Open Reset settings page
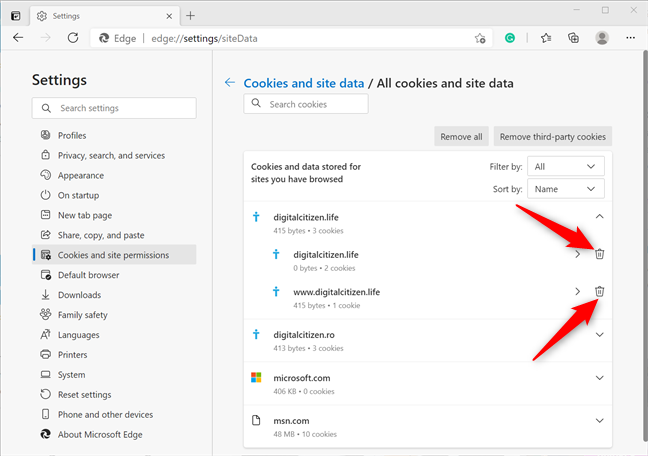The image size is (648, 456). coord(114,394)
